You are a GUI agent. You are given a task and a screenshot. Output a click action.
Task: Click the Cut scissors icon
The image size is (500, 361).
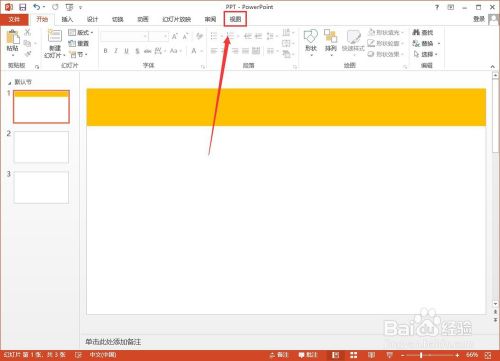pos(28,32)
